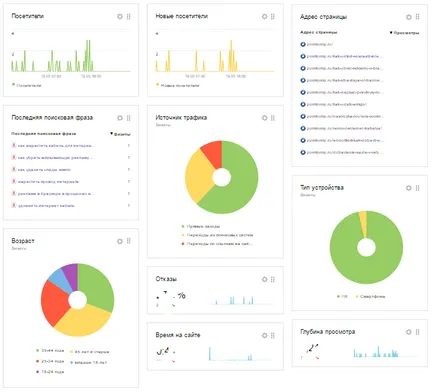Open phrase 'как убрать всплывающую рекламу'
The height and width of the screenshot is (392, 434).
[x=56, y=158]
